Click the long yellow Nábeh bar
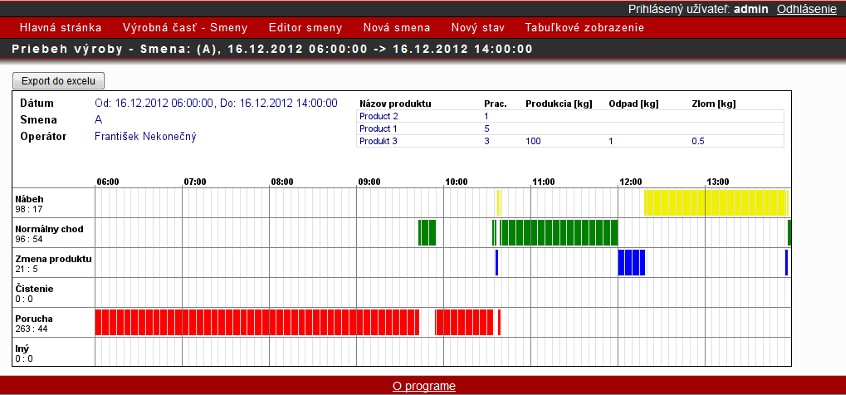The image size is (846, 395). point(717,202)
